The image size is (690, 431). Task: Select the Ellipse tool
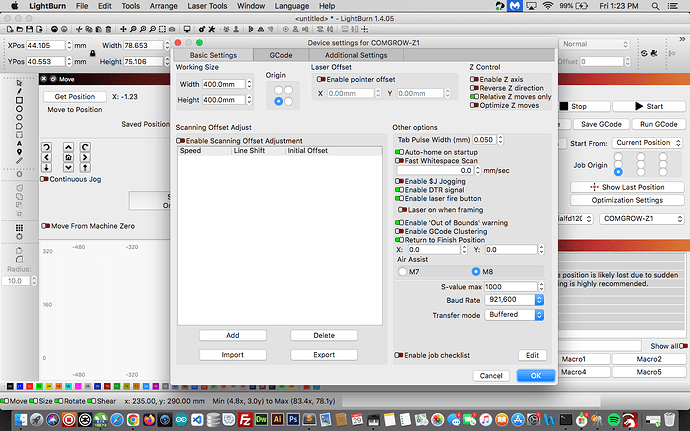pyautogui.click(x=19, y=109)
